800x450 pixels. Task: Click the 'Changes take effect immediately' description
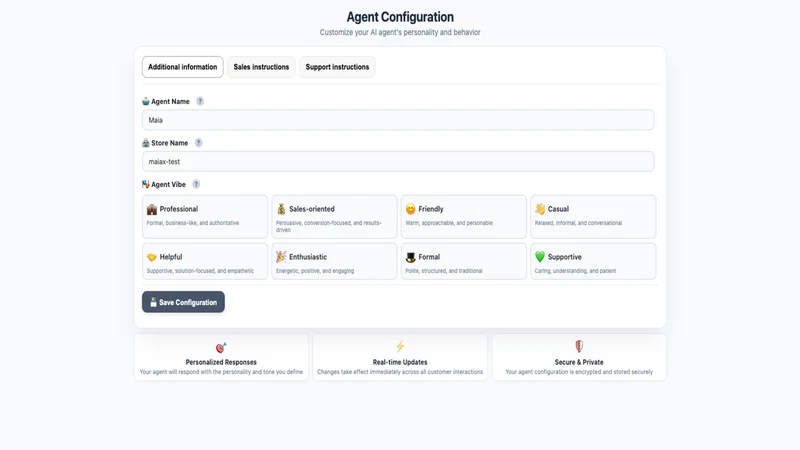click(400, 372)
